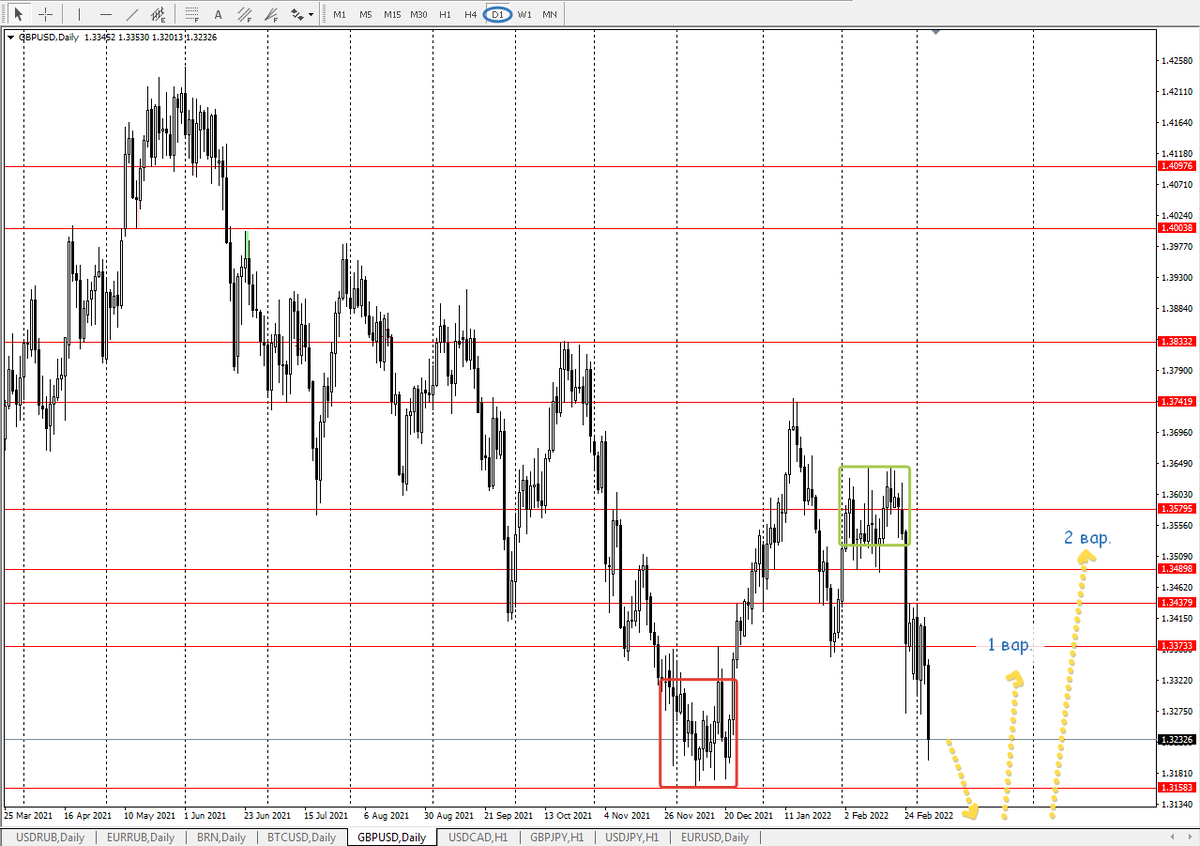Image resolution: width=1200 pixels, height=846 pixels.
Task: Select the Fibonacci channel tool
Action: [x=245, y=14]
